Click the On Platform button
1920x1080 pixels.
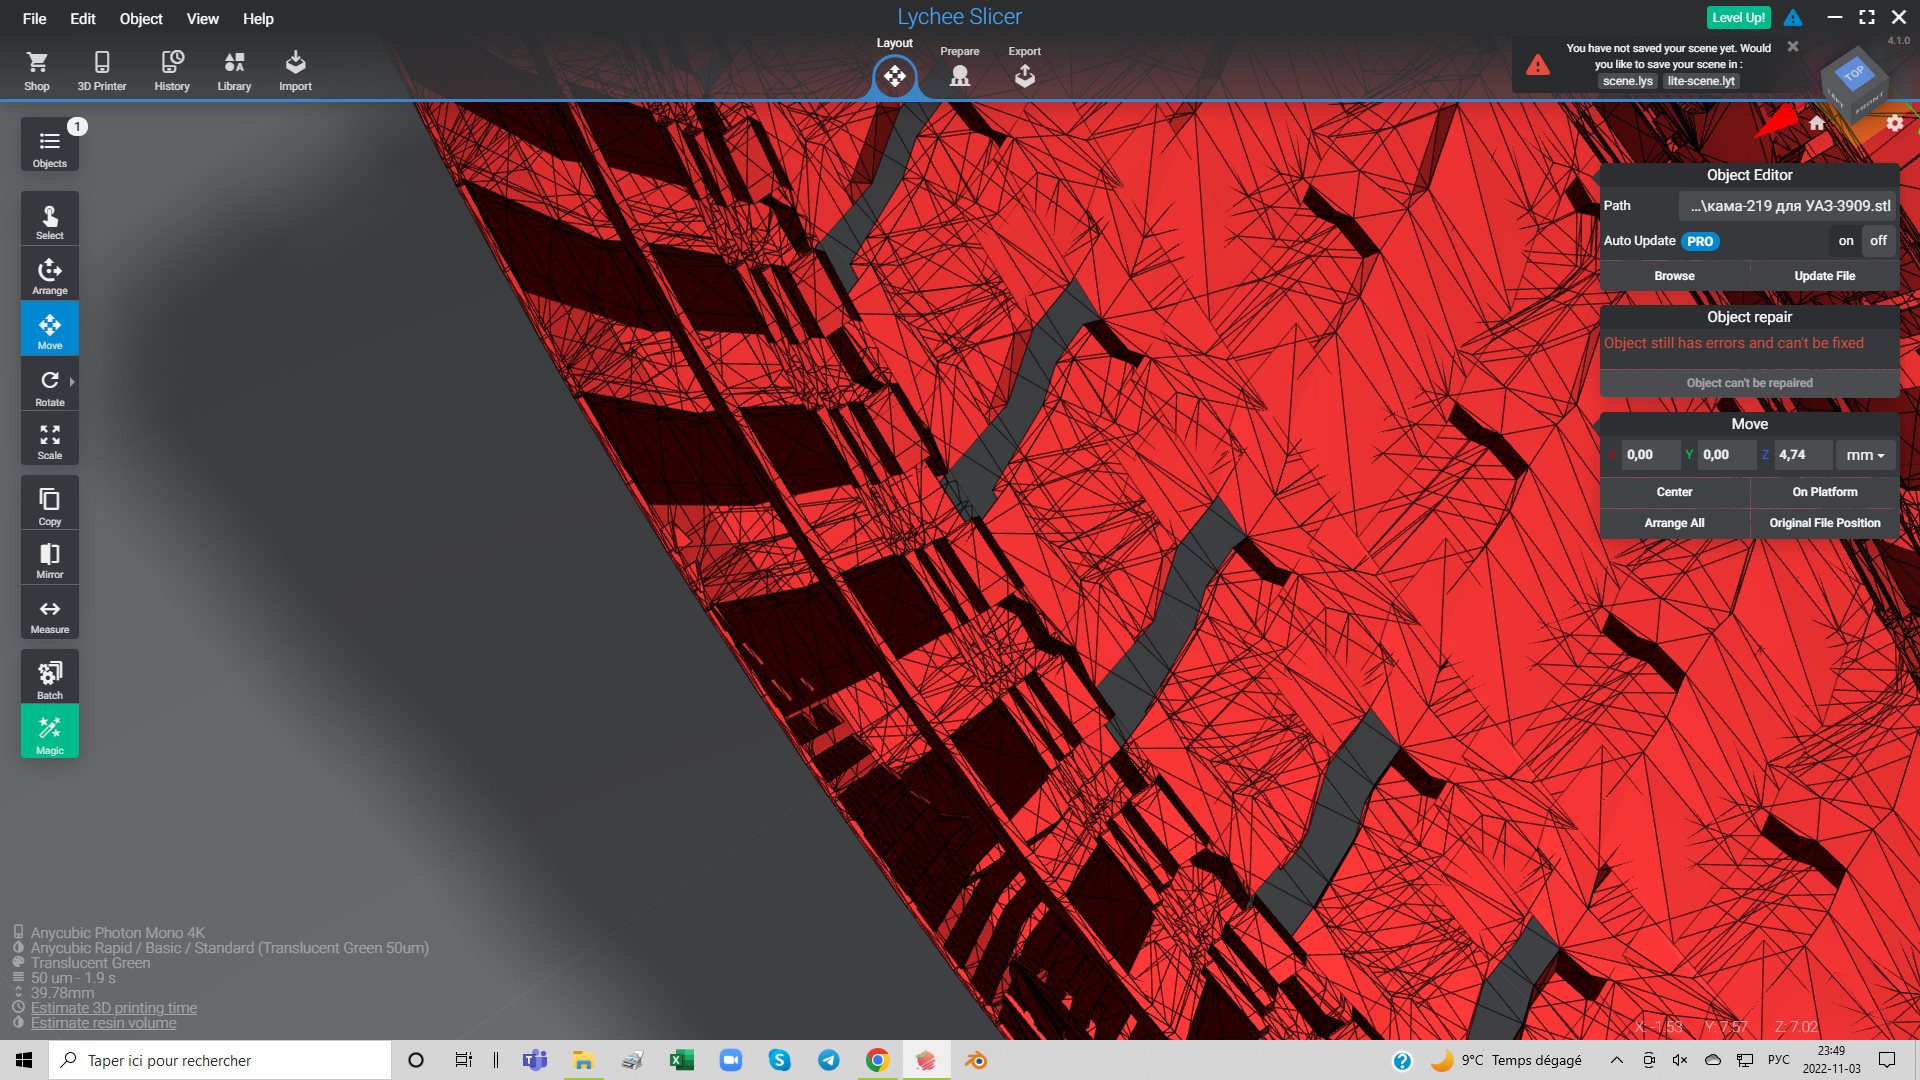click(1824, 492)
